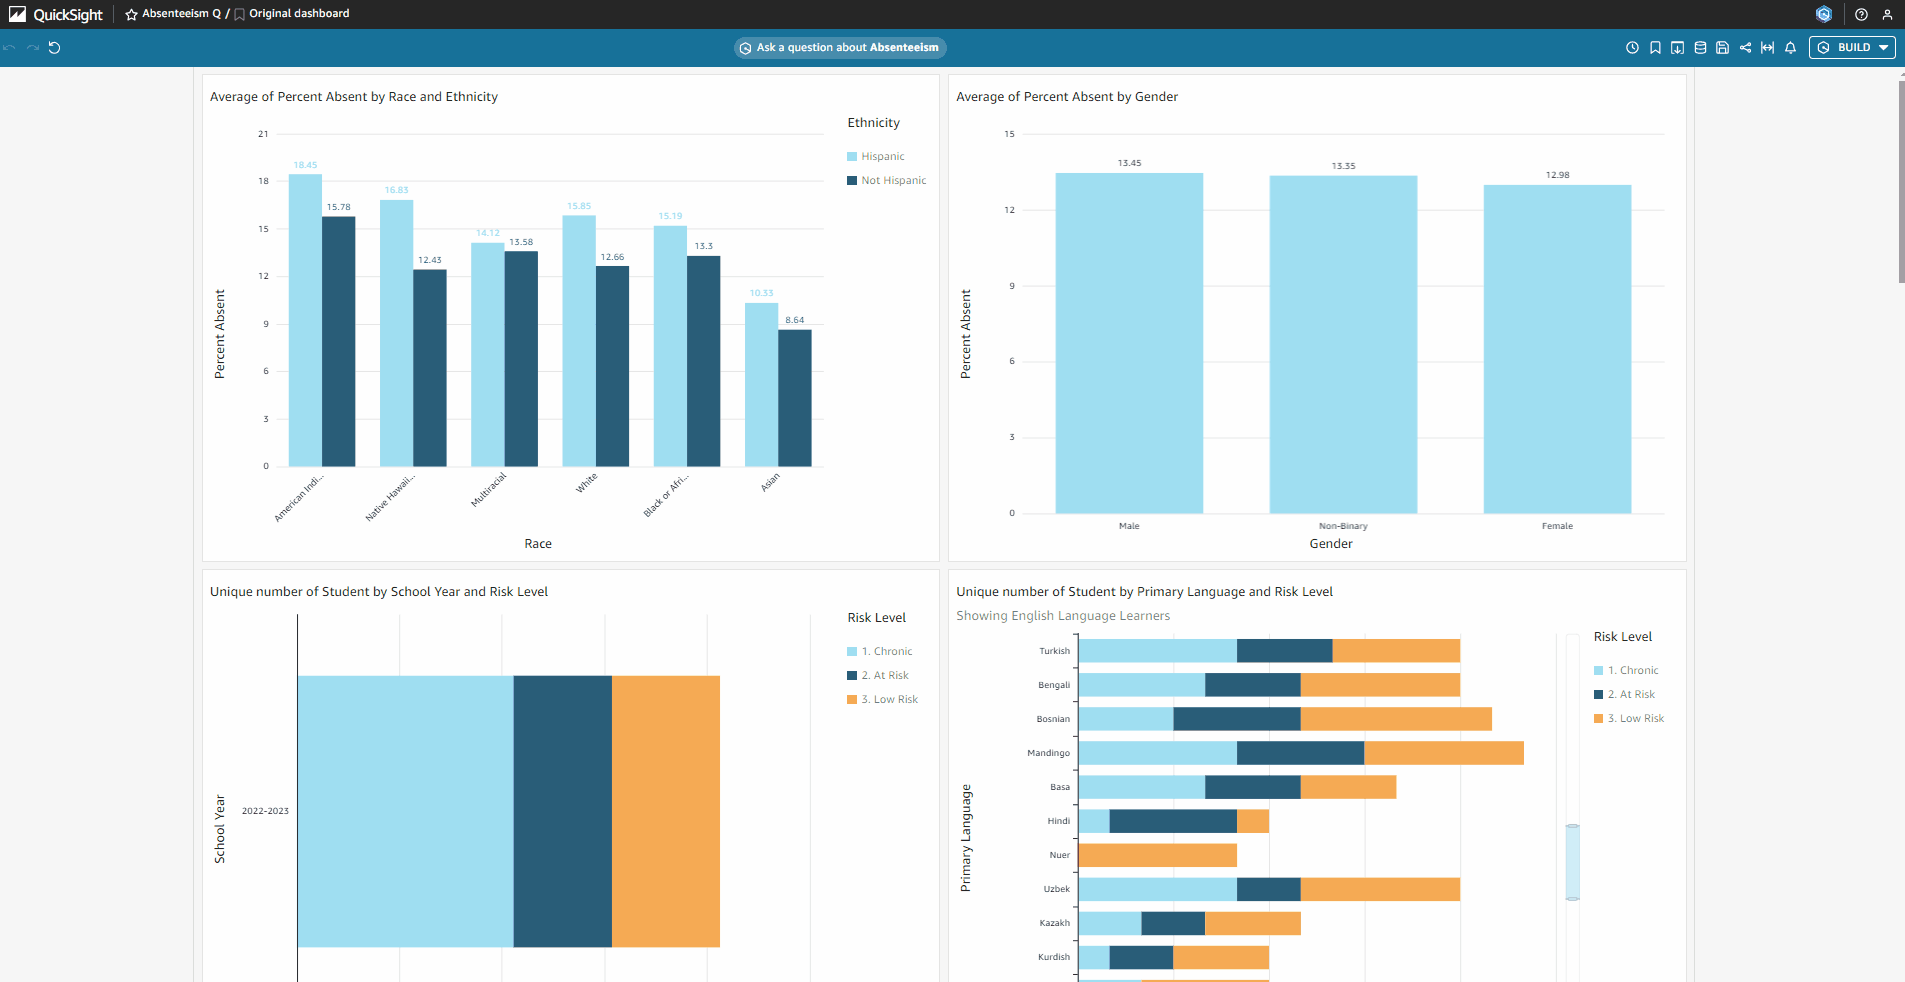Click the Showing English Language Learners subtitle
Viewport: 1905px width, 982px height.
click(x=1063, y=616)
